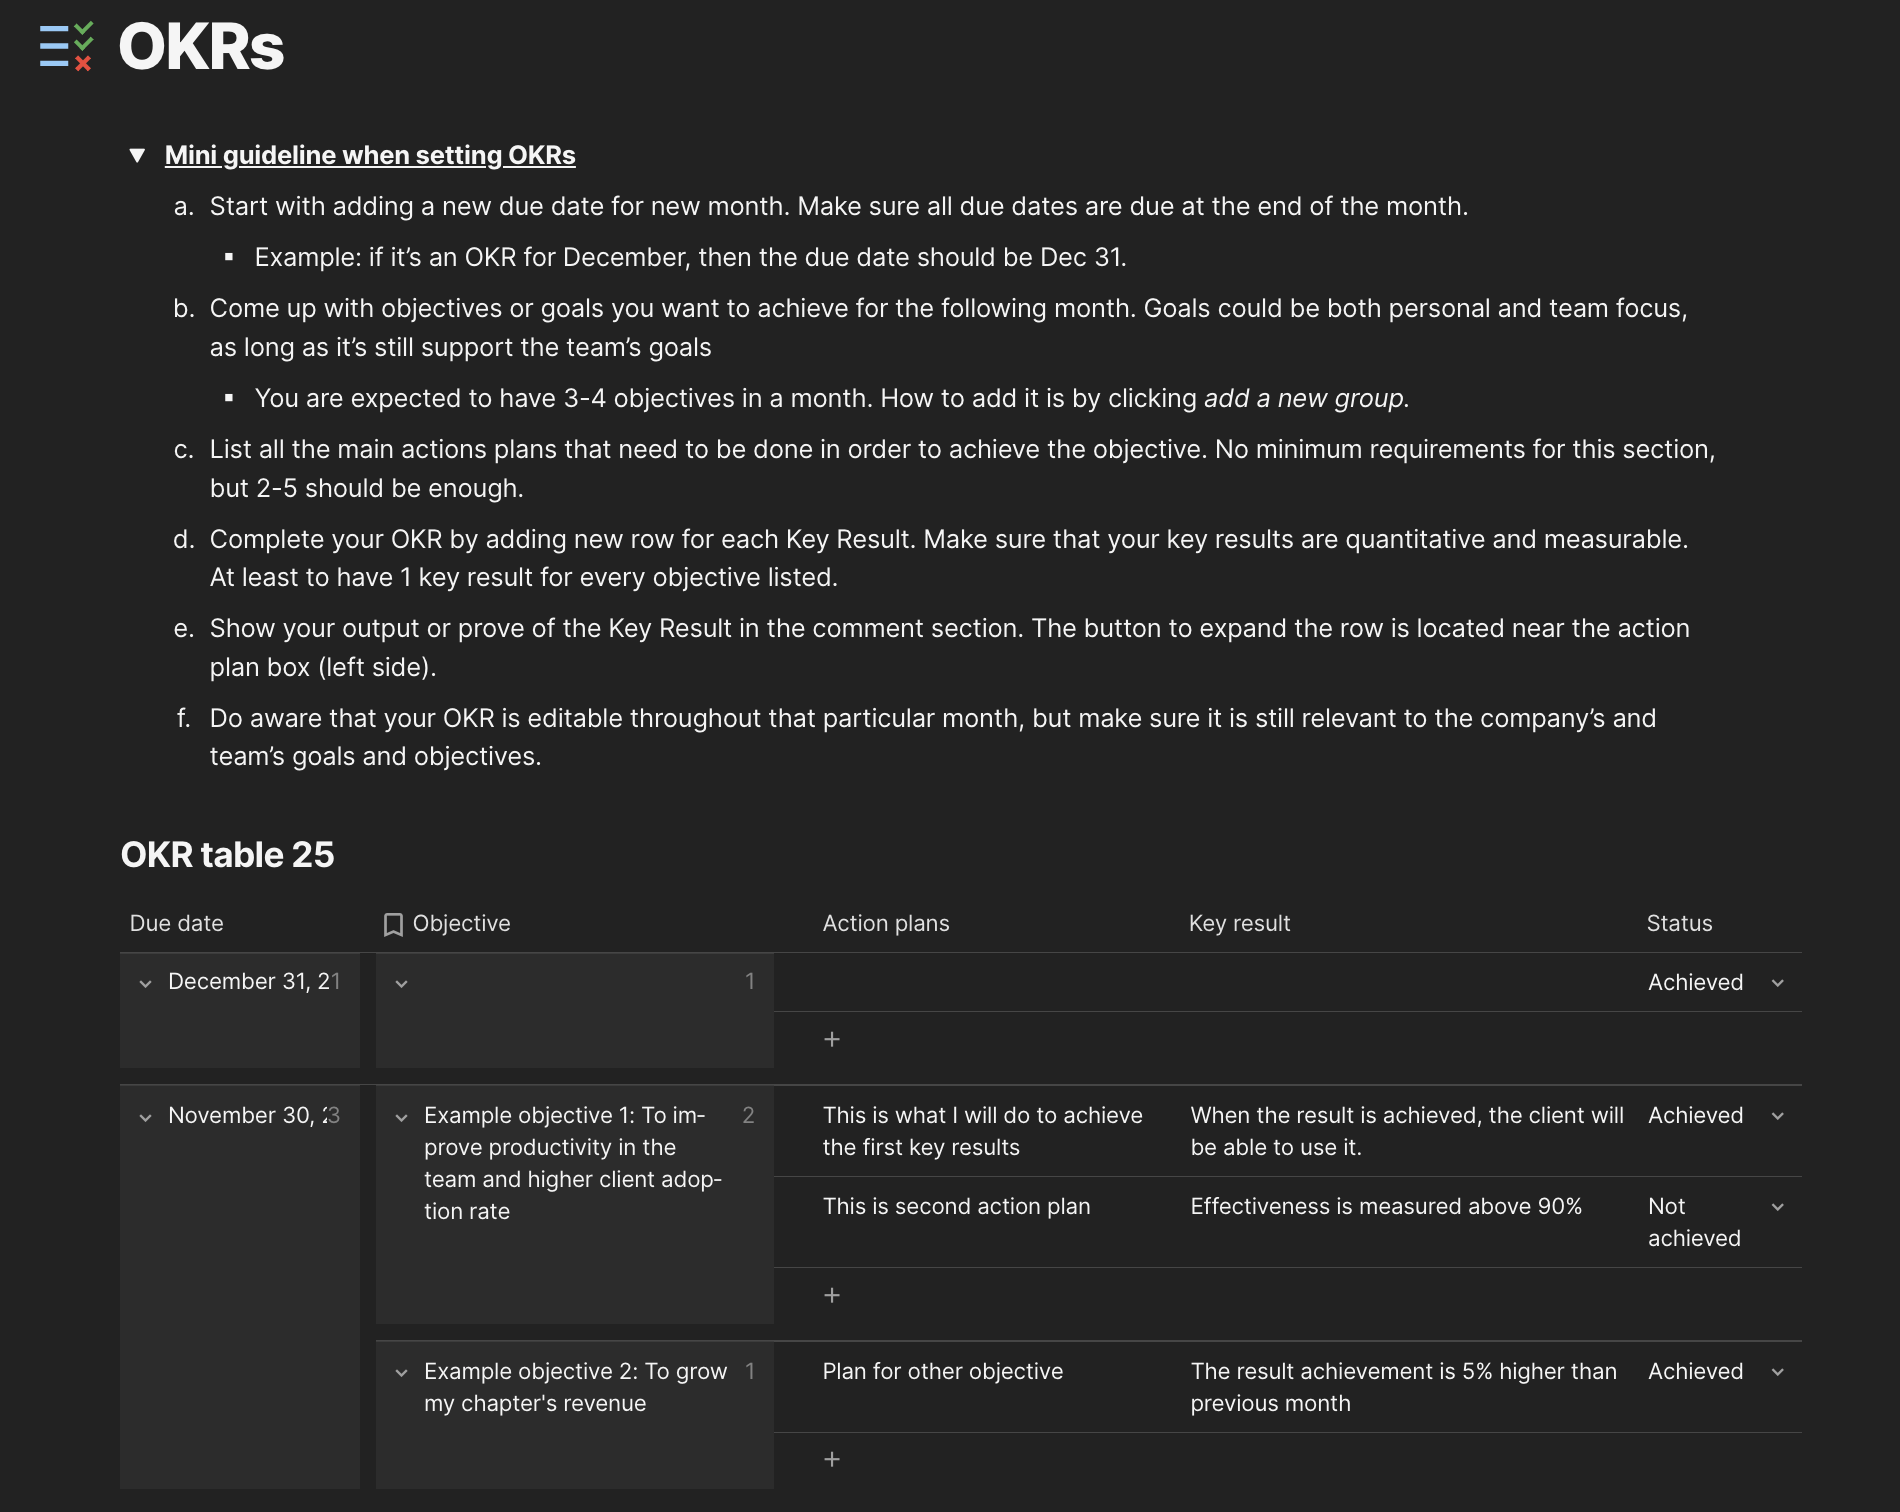Viewport: 1900px width, 1512px height.
Task: Open Status dropdown in the December row
Action: point(1778,983)
